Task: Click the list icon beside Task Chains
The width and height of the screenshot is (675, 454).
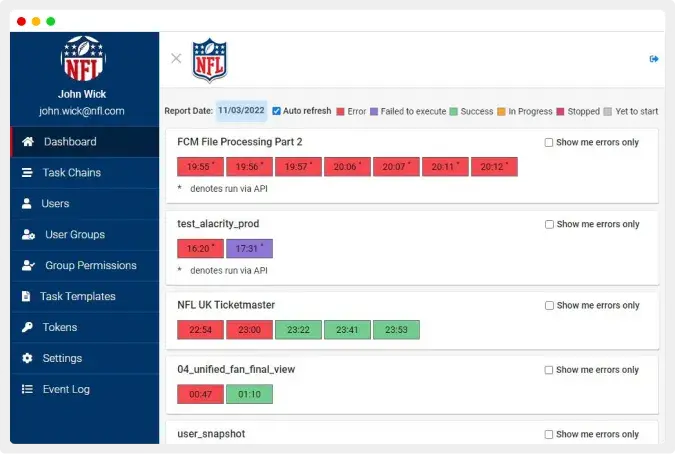Action: [x=27, y=173]
